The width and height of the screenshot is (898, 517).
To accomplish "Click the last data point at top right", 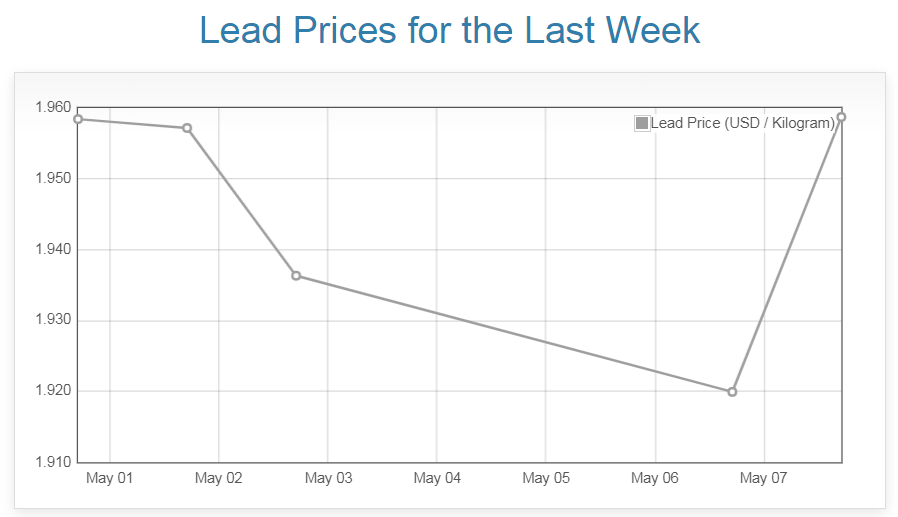I will pyautogui.click(x=842, y=117).
